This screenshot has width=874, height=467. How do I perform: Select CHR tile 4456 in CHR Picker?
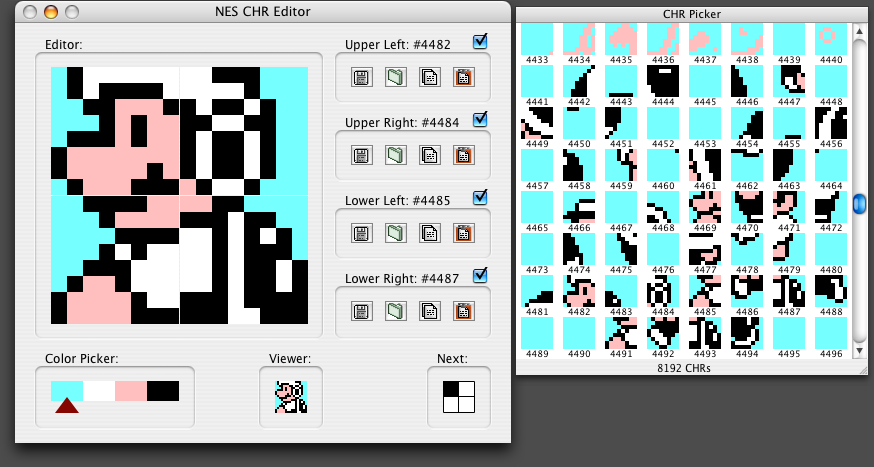click(x=831, y=123)
